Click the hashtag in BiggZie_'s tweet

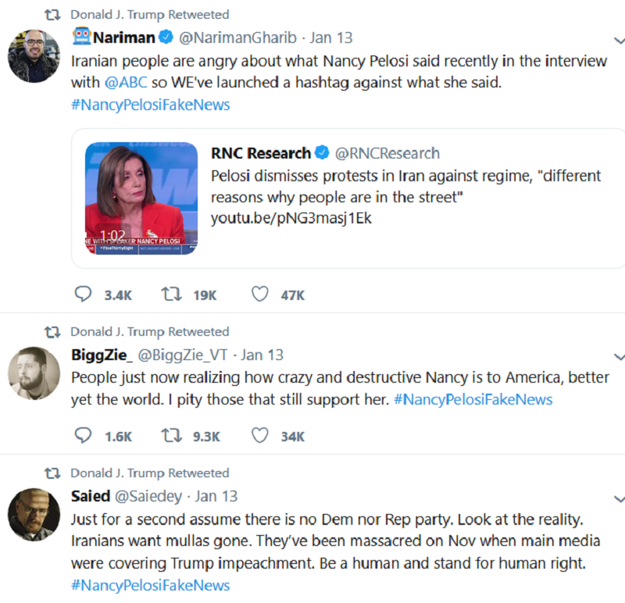[473, 399]
